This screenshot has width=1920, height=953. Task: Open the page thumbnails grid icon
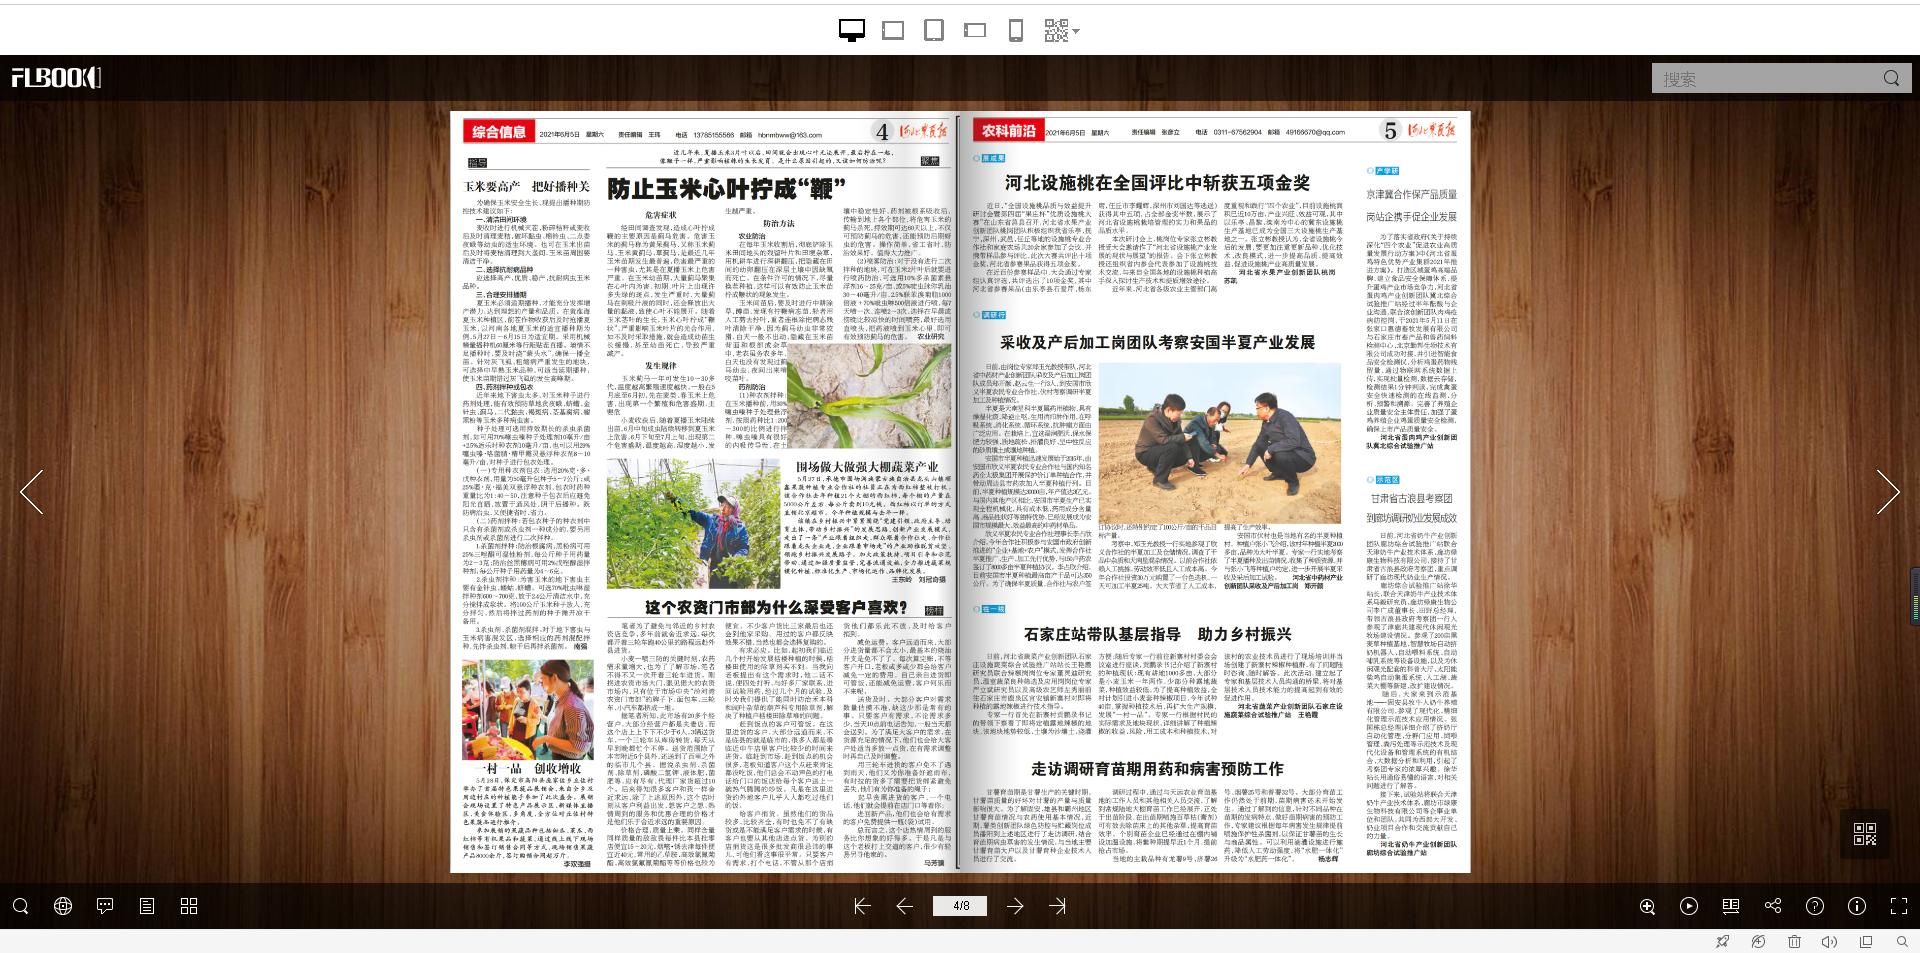point(188,906)
